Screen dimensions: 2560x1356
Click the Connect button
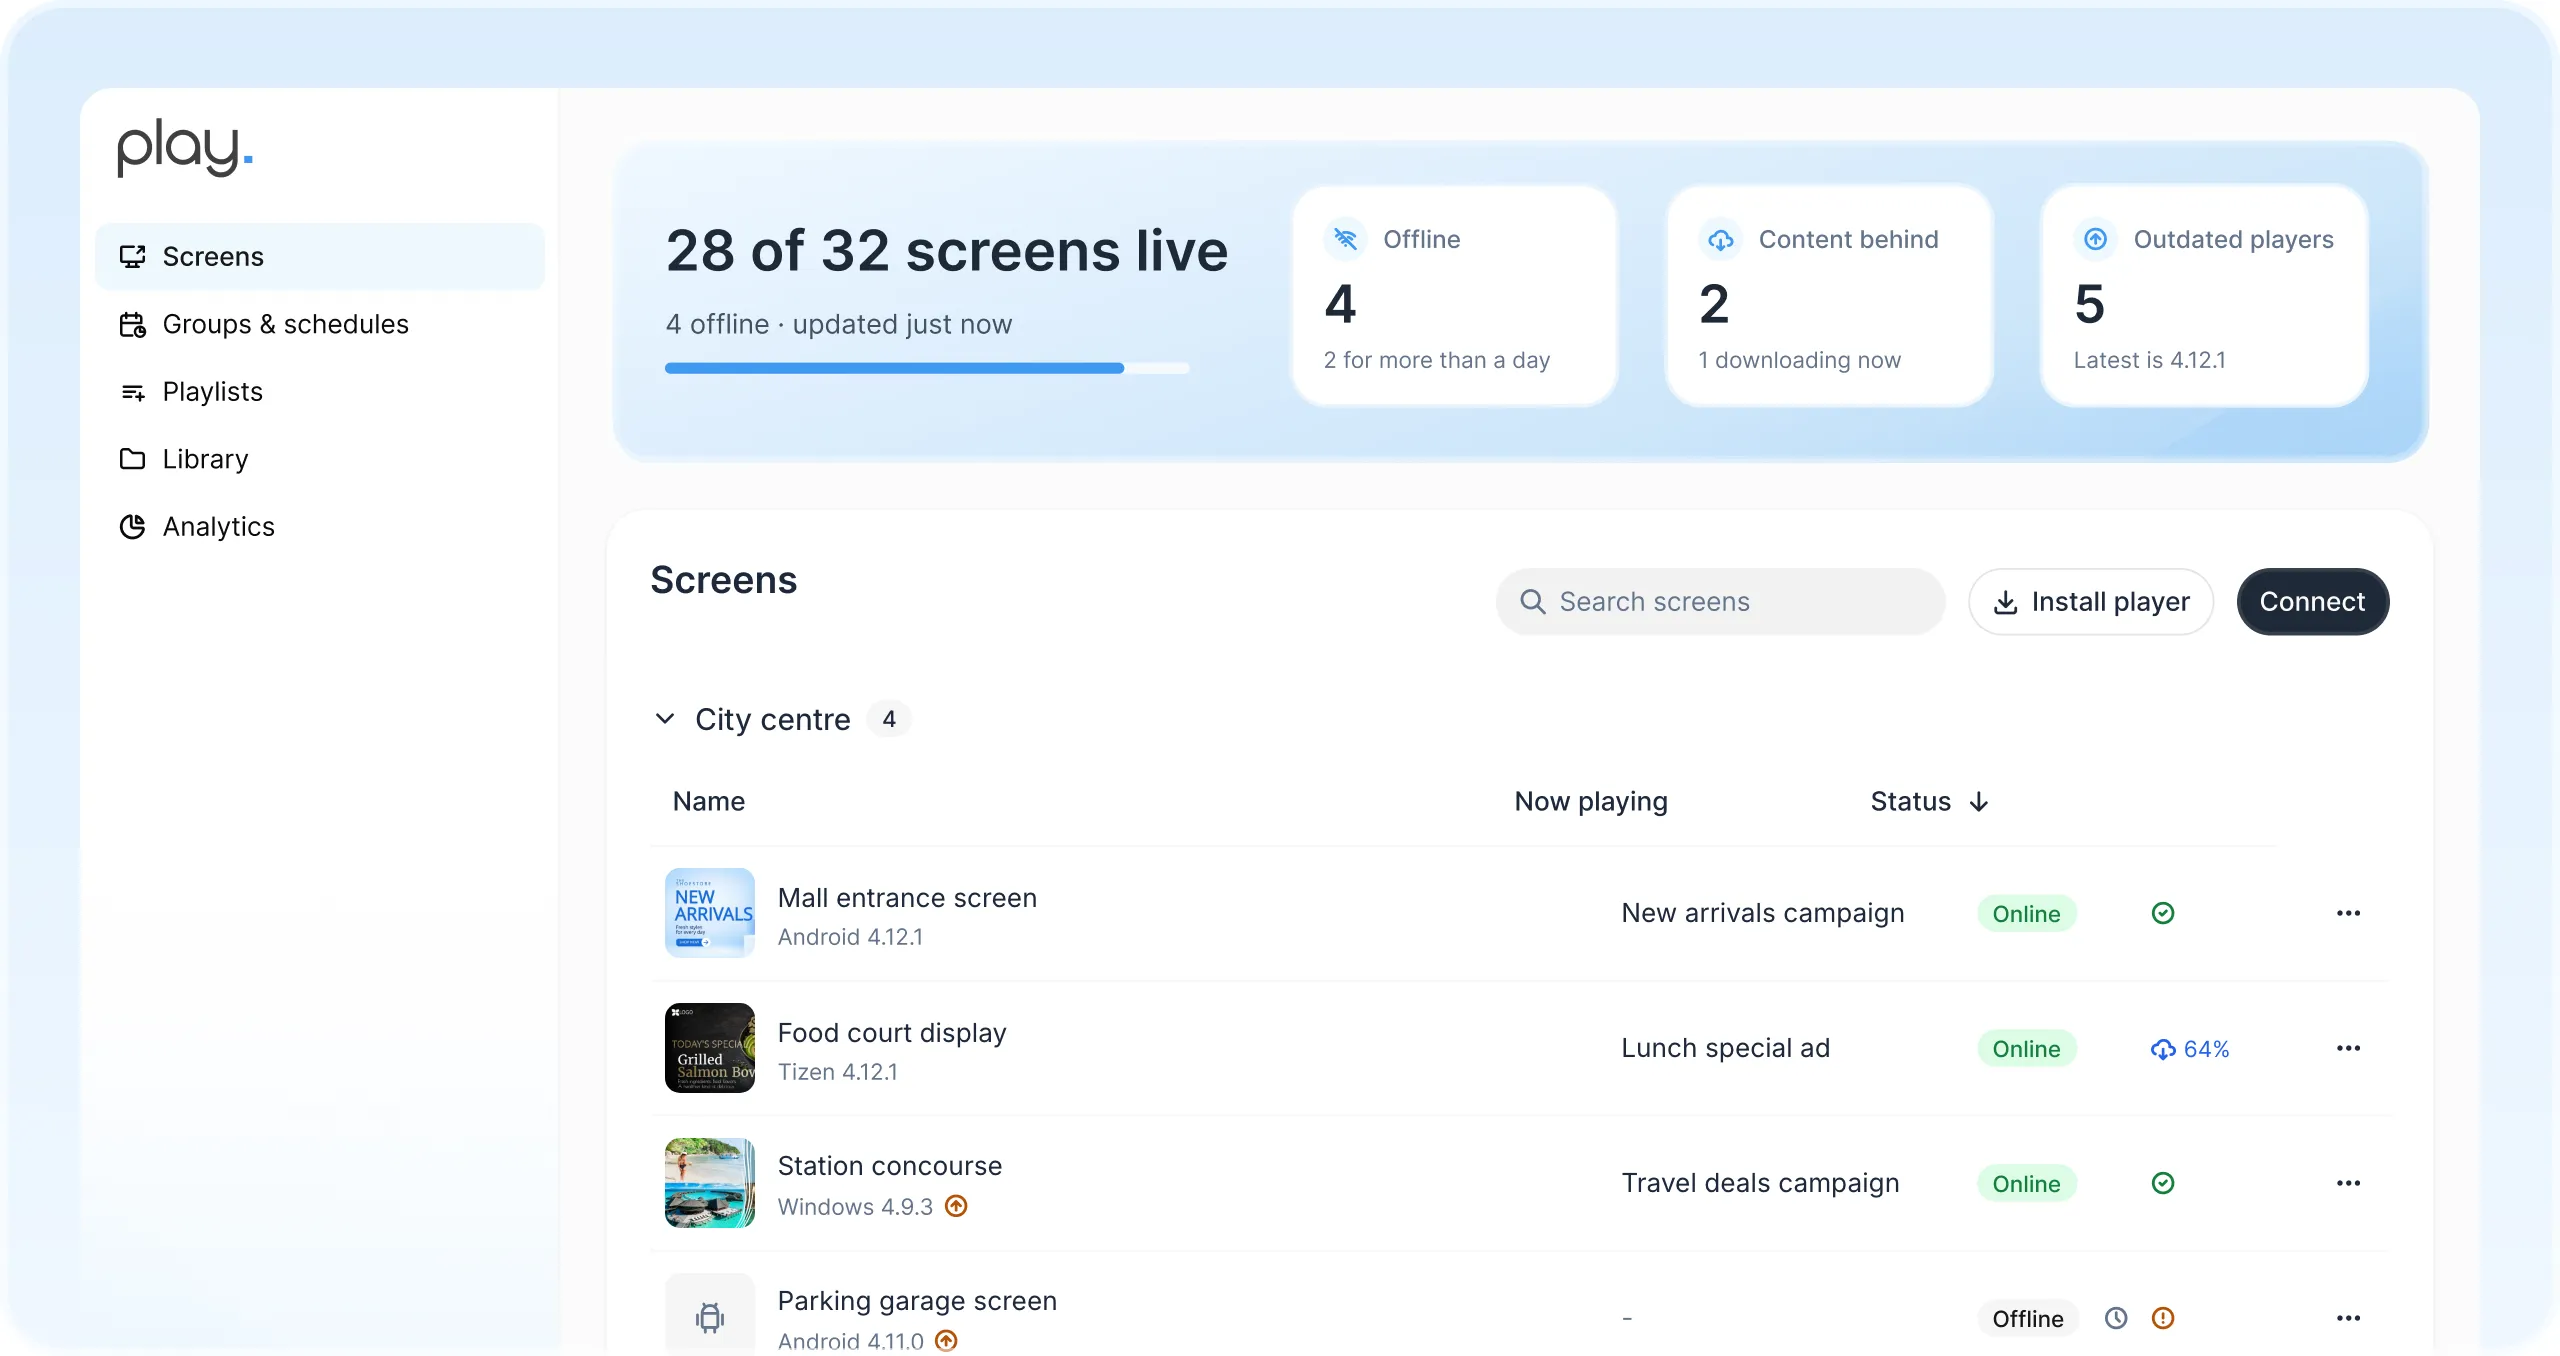point(2312,602)
